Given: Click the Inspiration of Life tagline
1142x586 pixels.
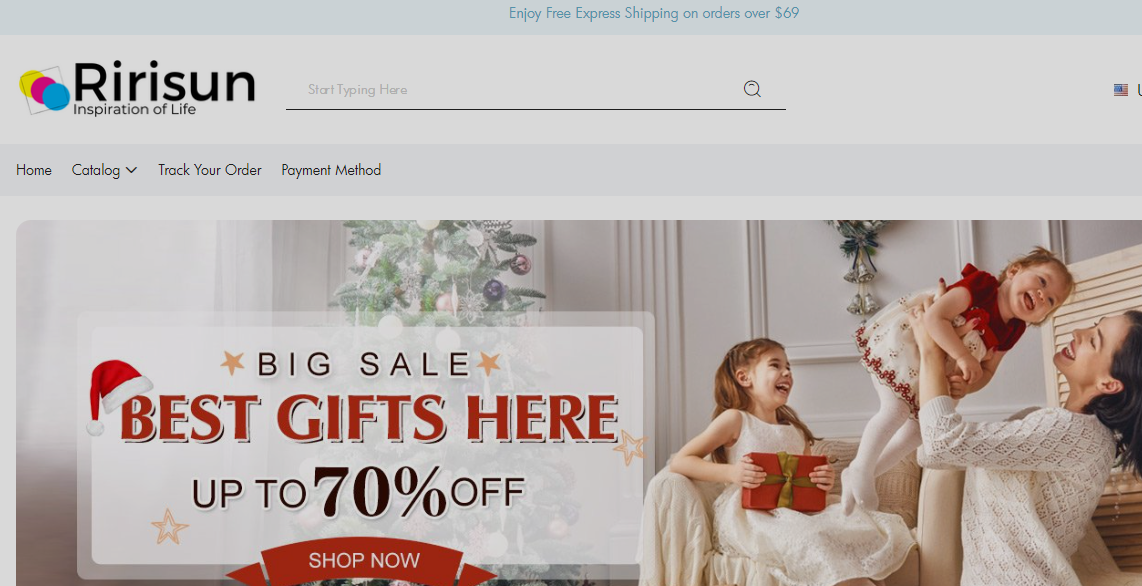Looking at the screenshot, I should pyautogui.click(x=135, y=110).
